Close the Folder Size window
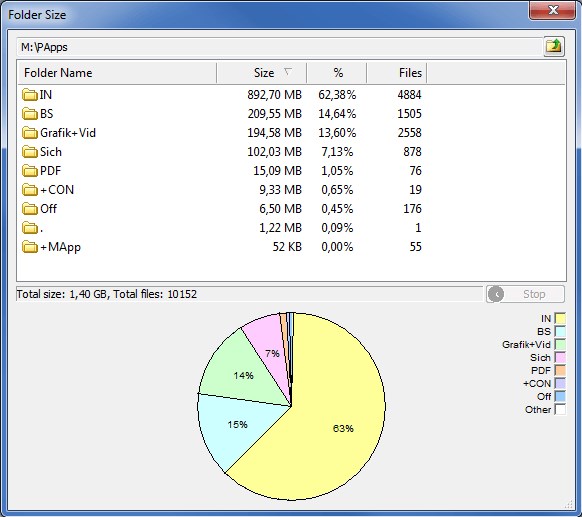The height and width of the screenshot is (517, 582). pyautogui.click(x=553, y=10)
